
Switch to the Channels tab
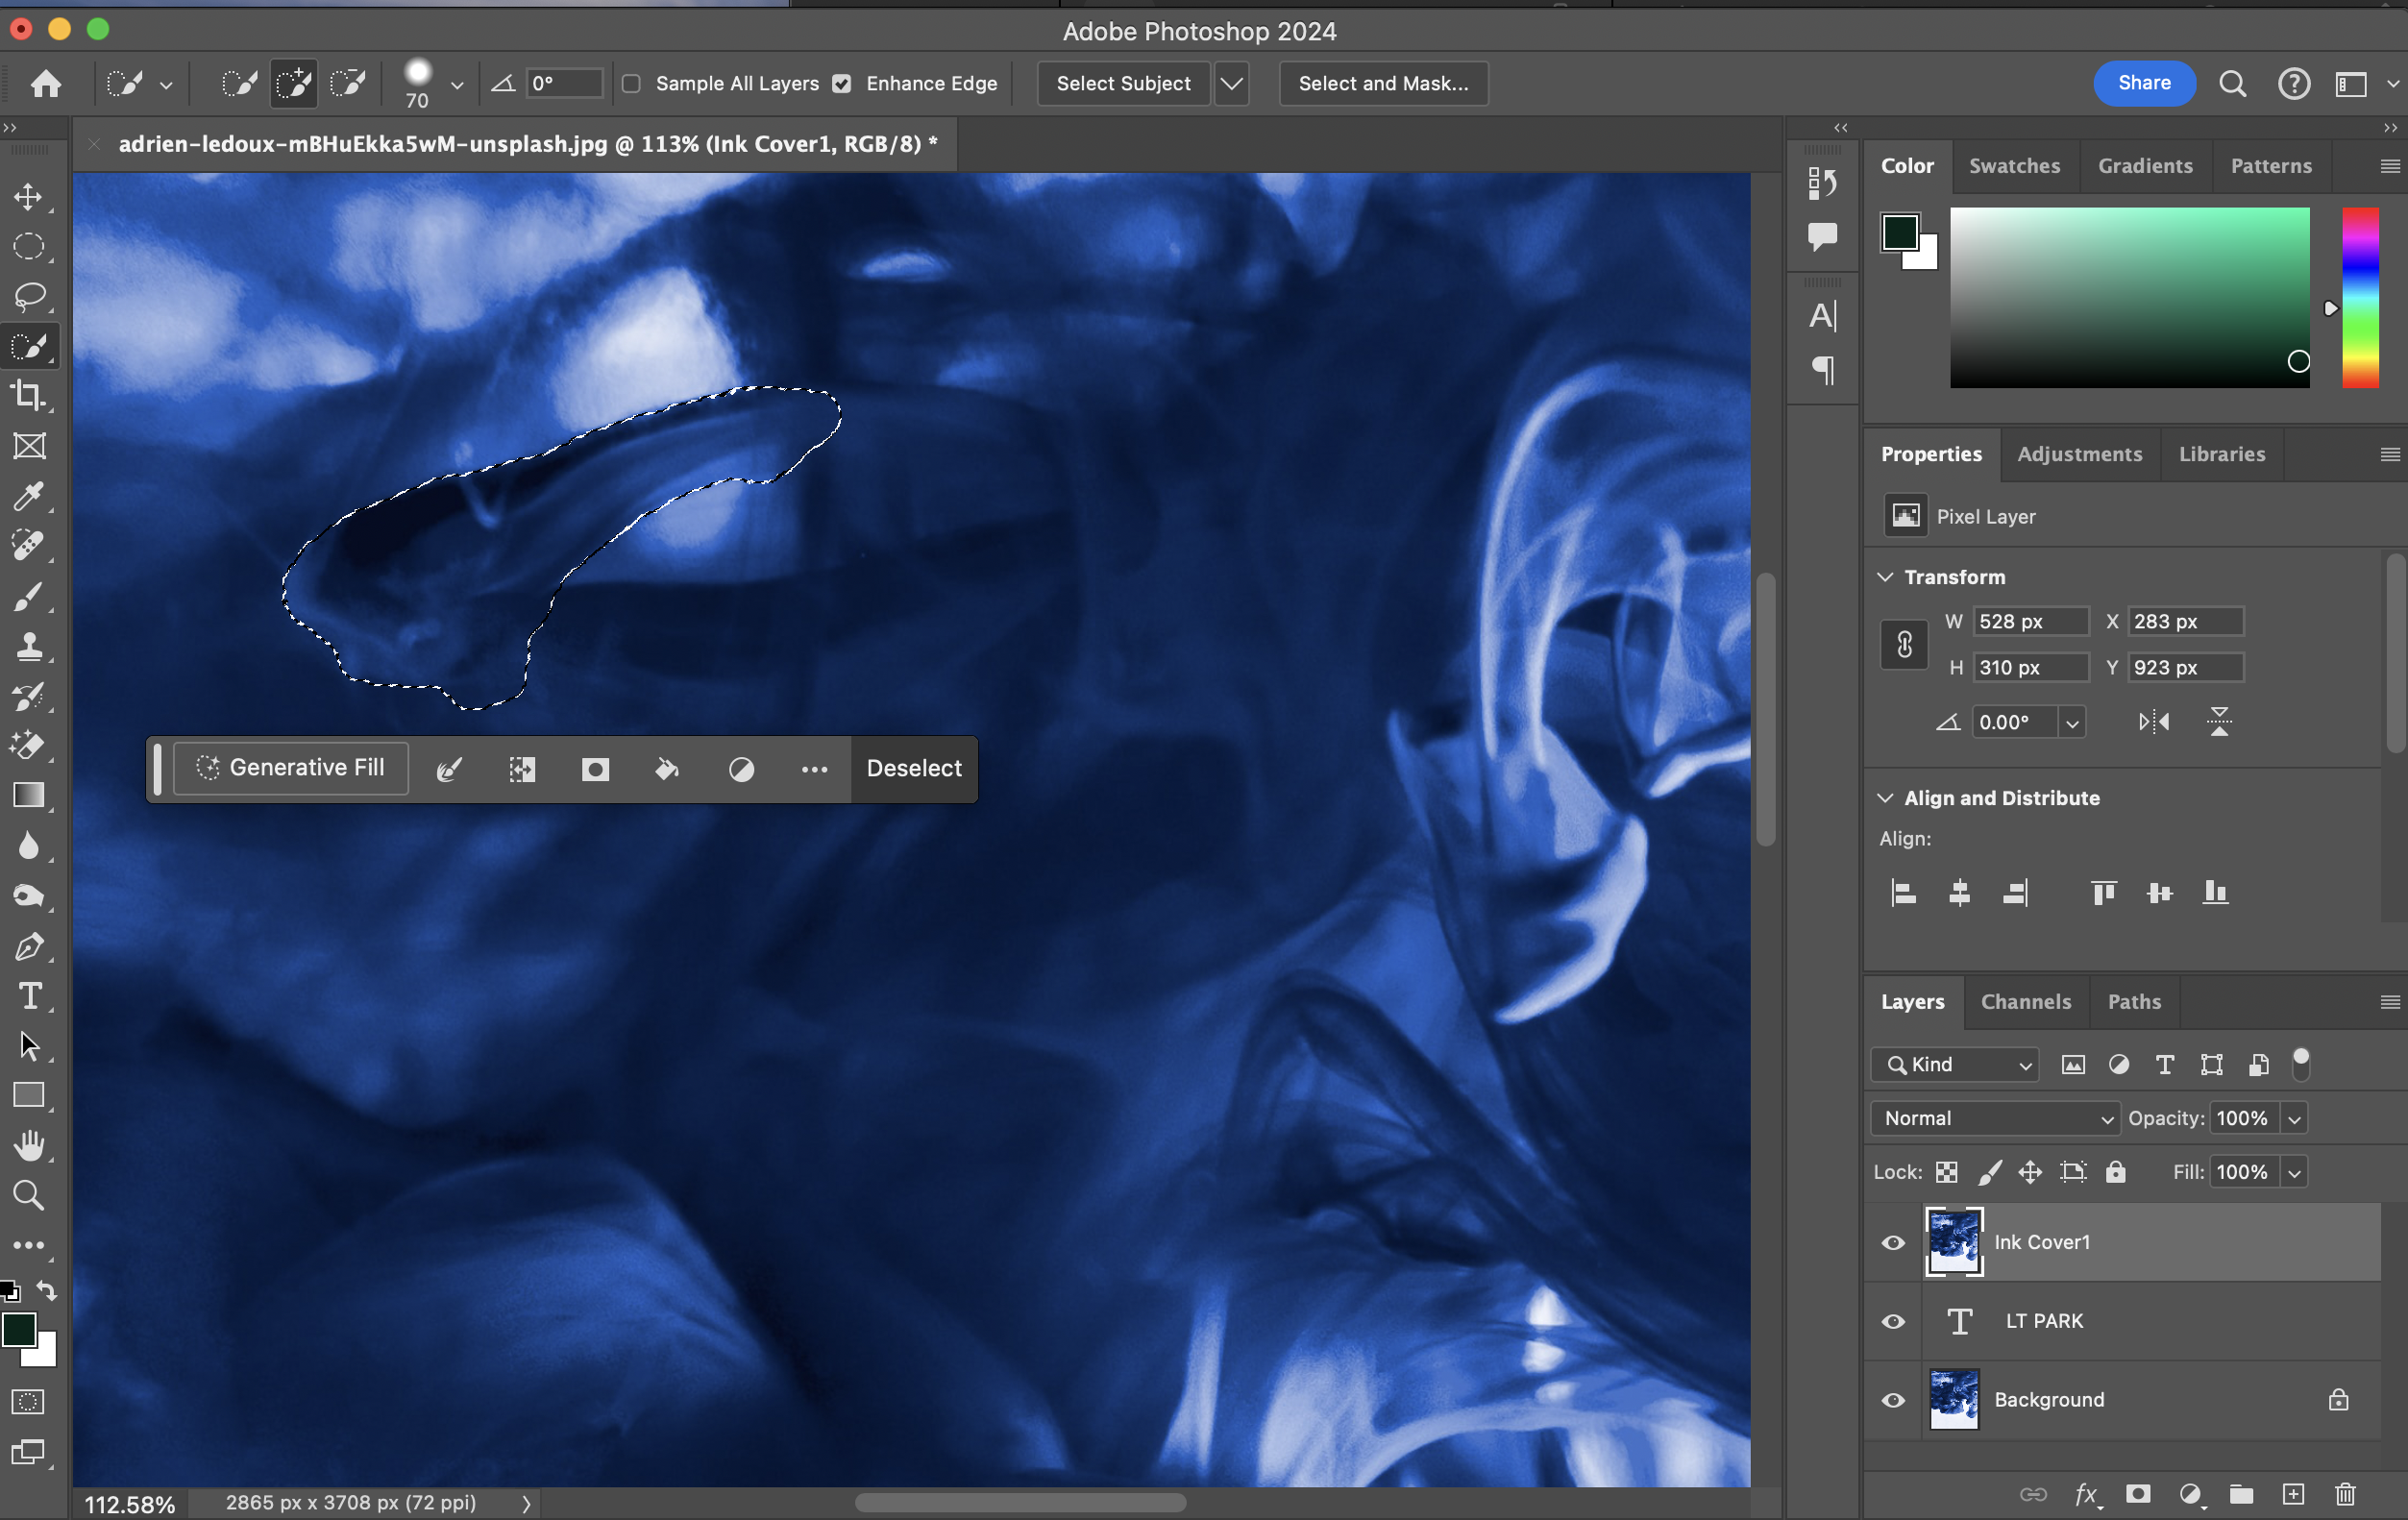pos(2025,1001)
